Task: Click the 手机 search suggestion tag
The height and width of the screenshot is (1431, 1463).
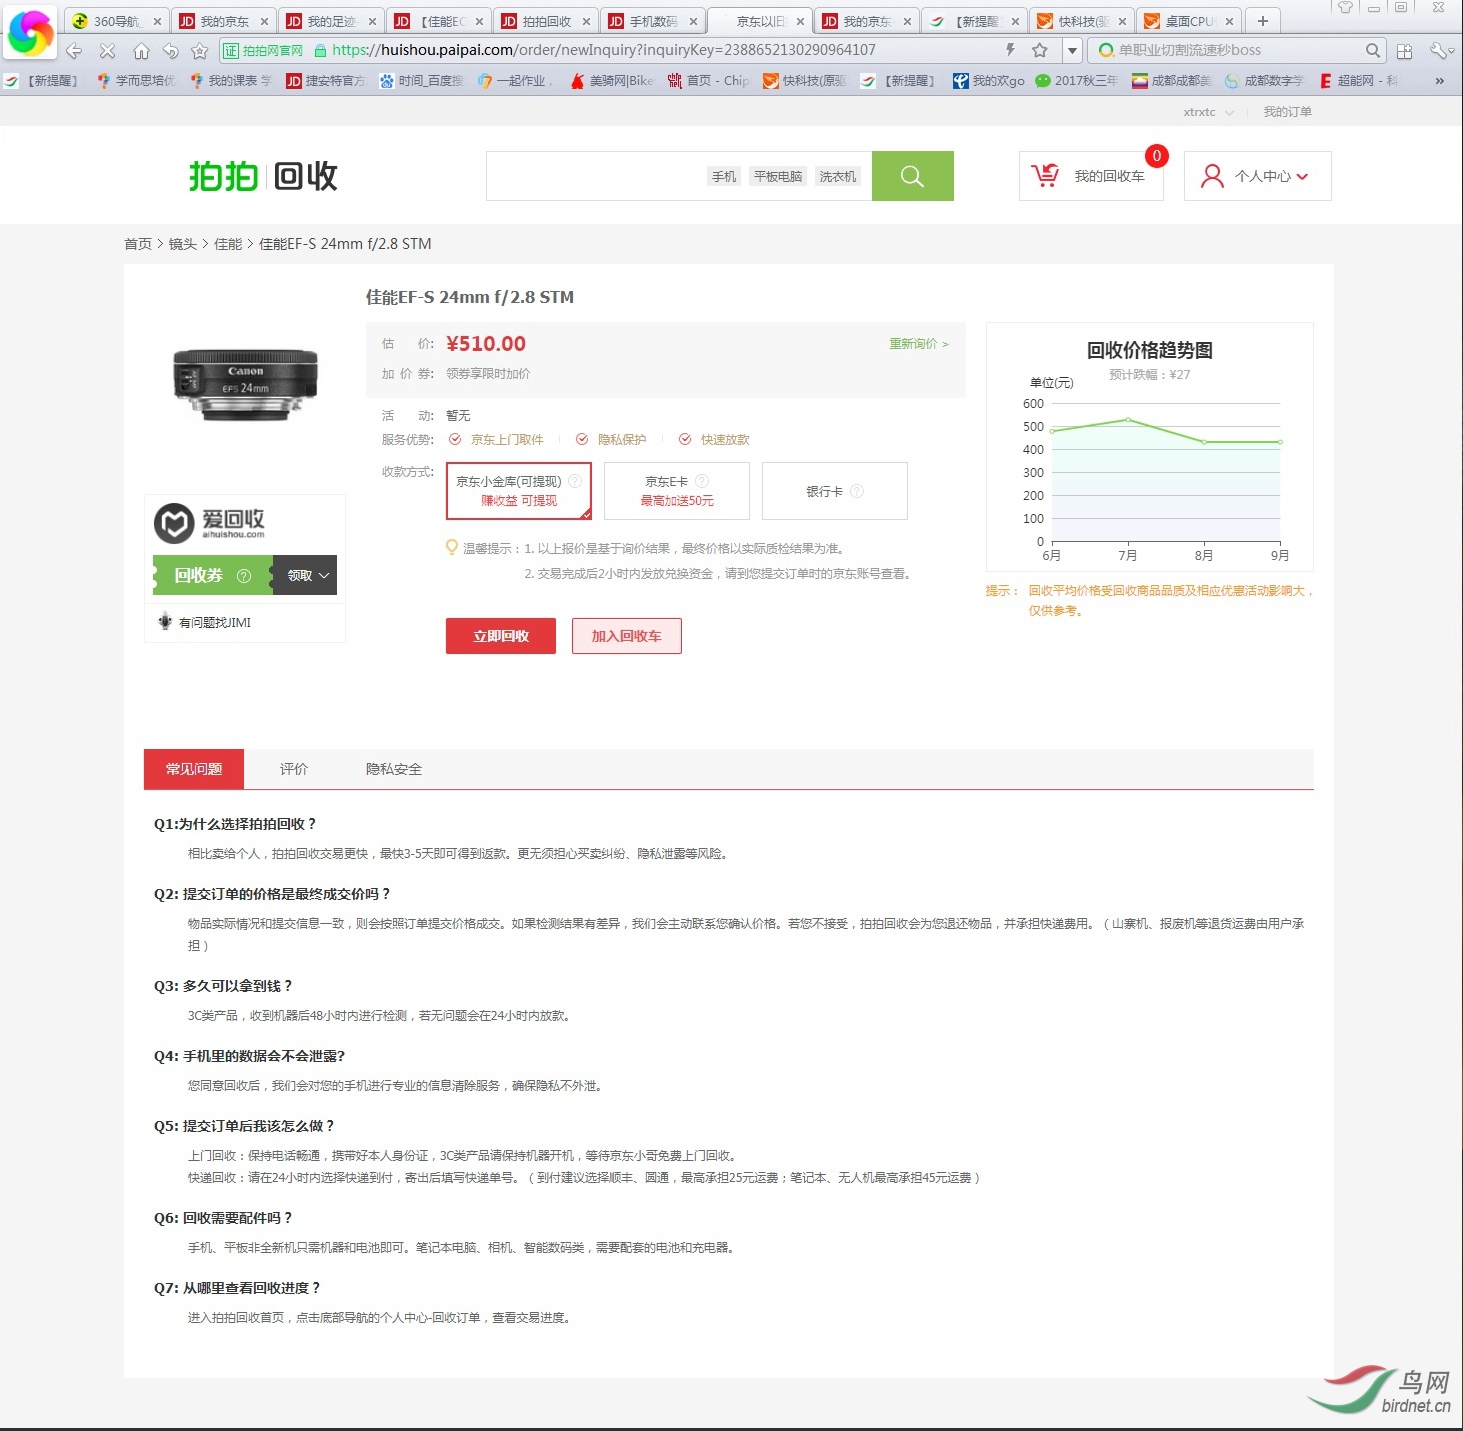Action: [x=724, y=177]
